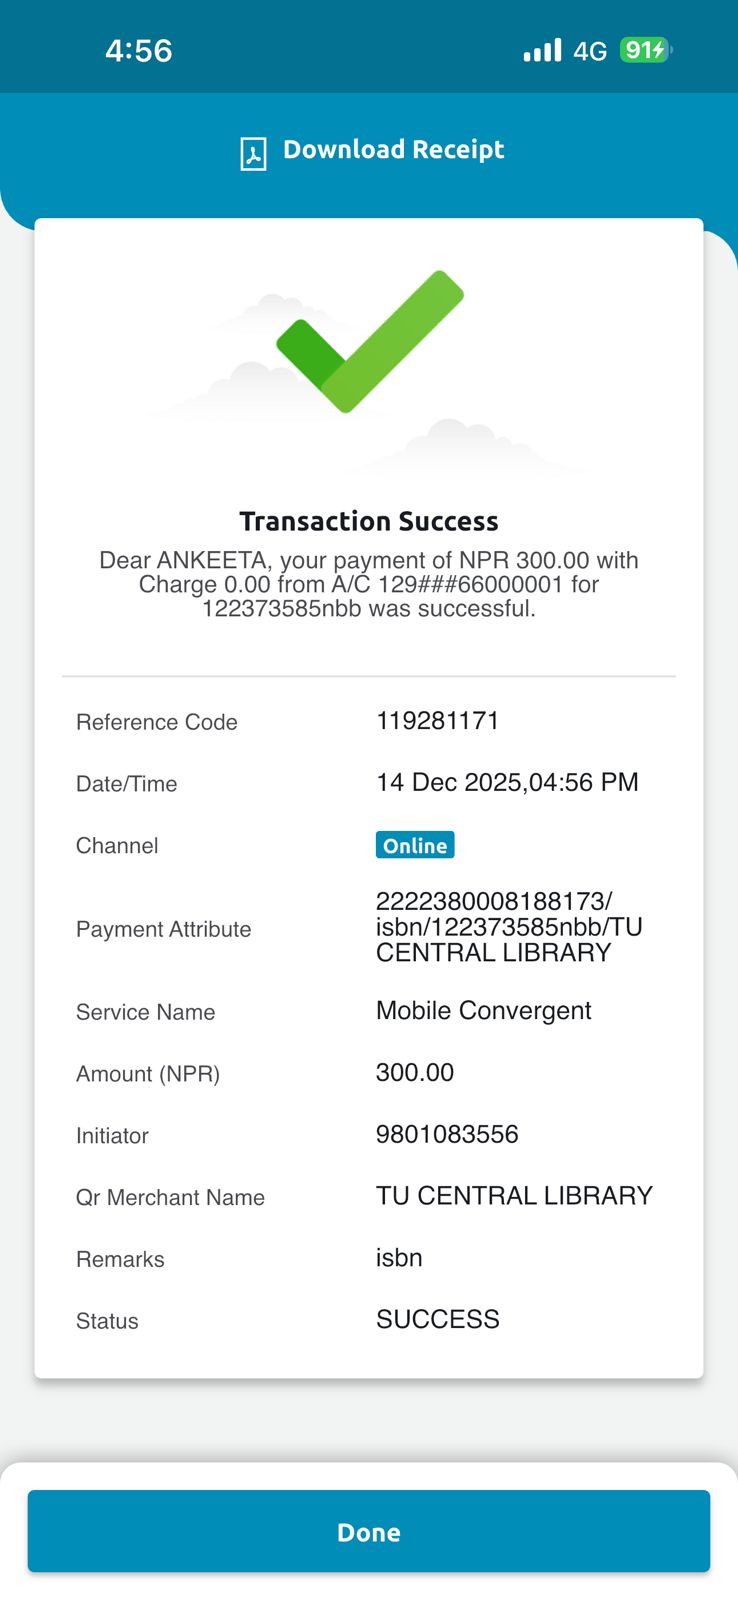Tap the payment confirmation message text
The width and height of the screenshot is (738, 1600).
pyautogui.click(x=369, y=584)
